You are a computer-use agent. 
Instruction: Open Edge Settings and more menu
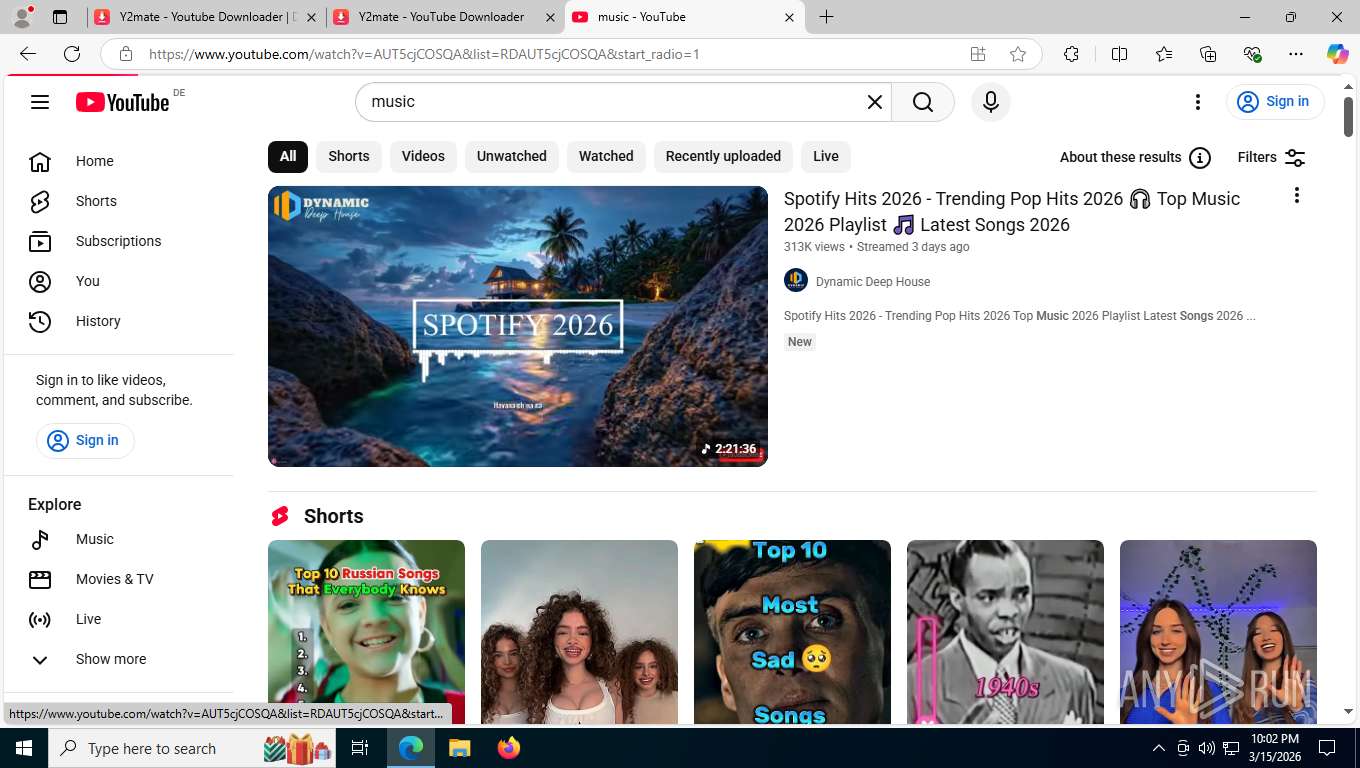click(1296, 54)
